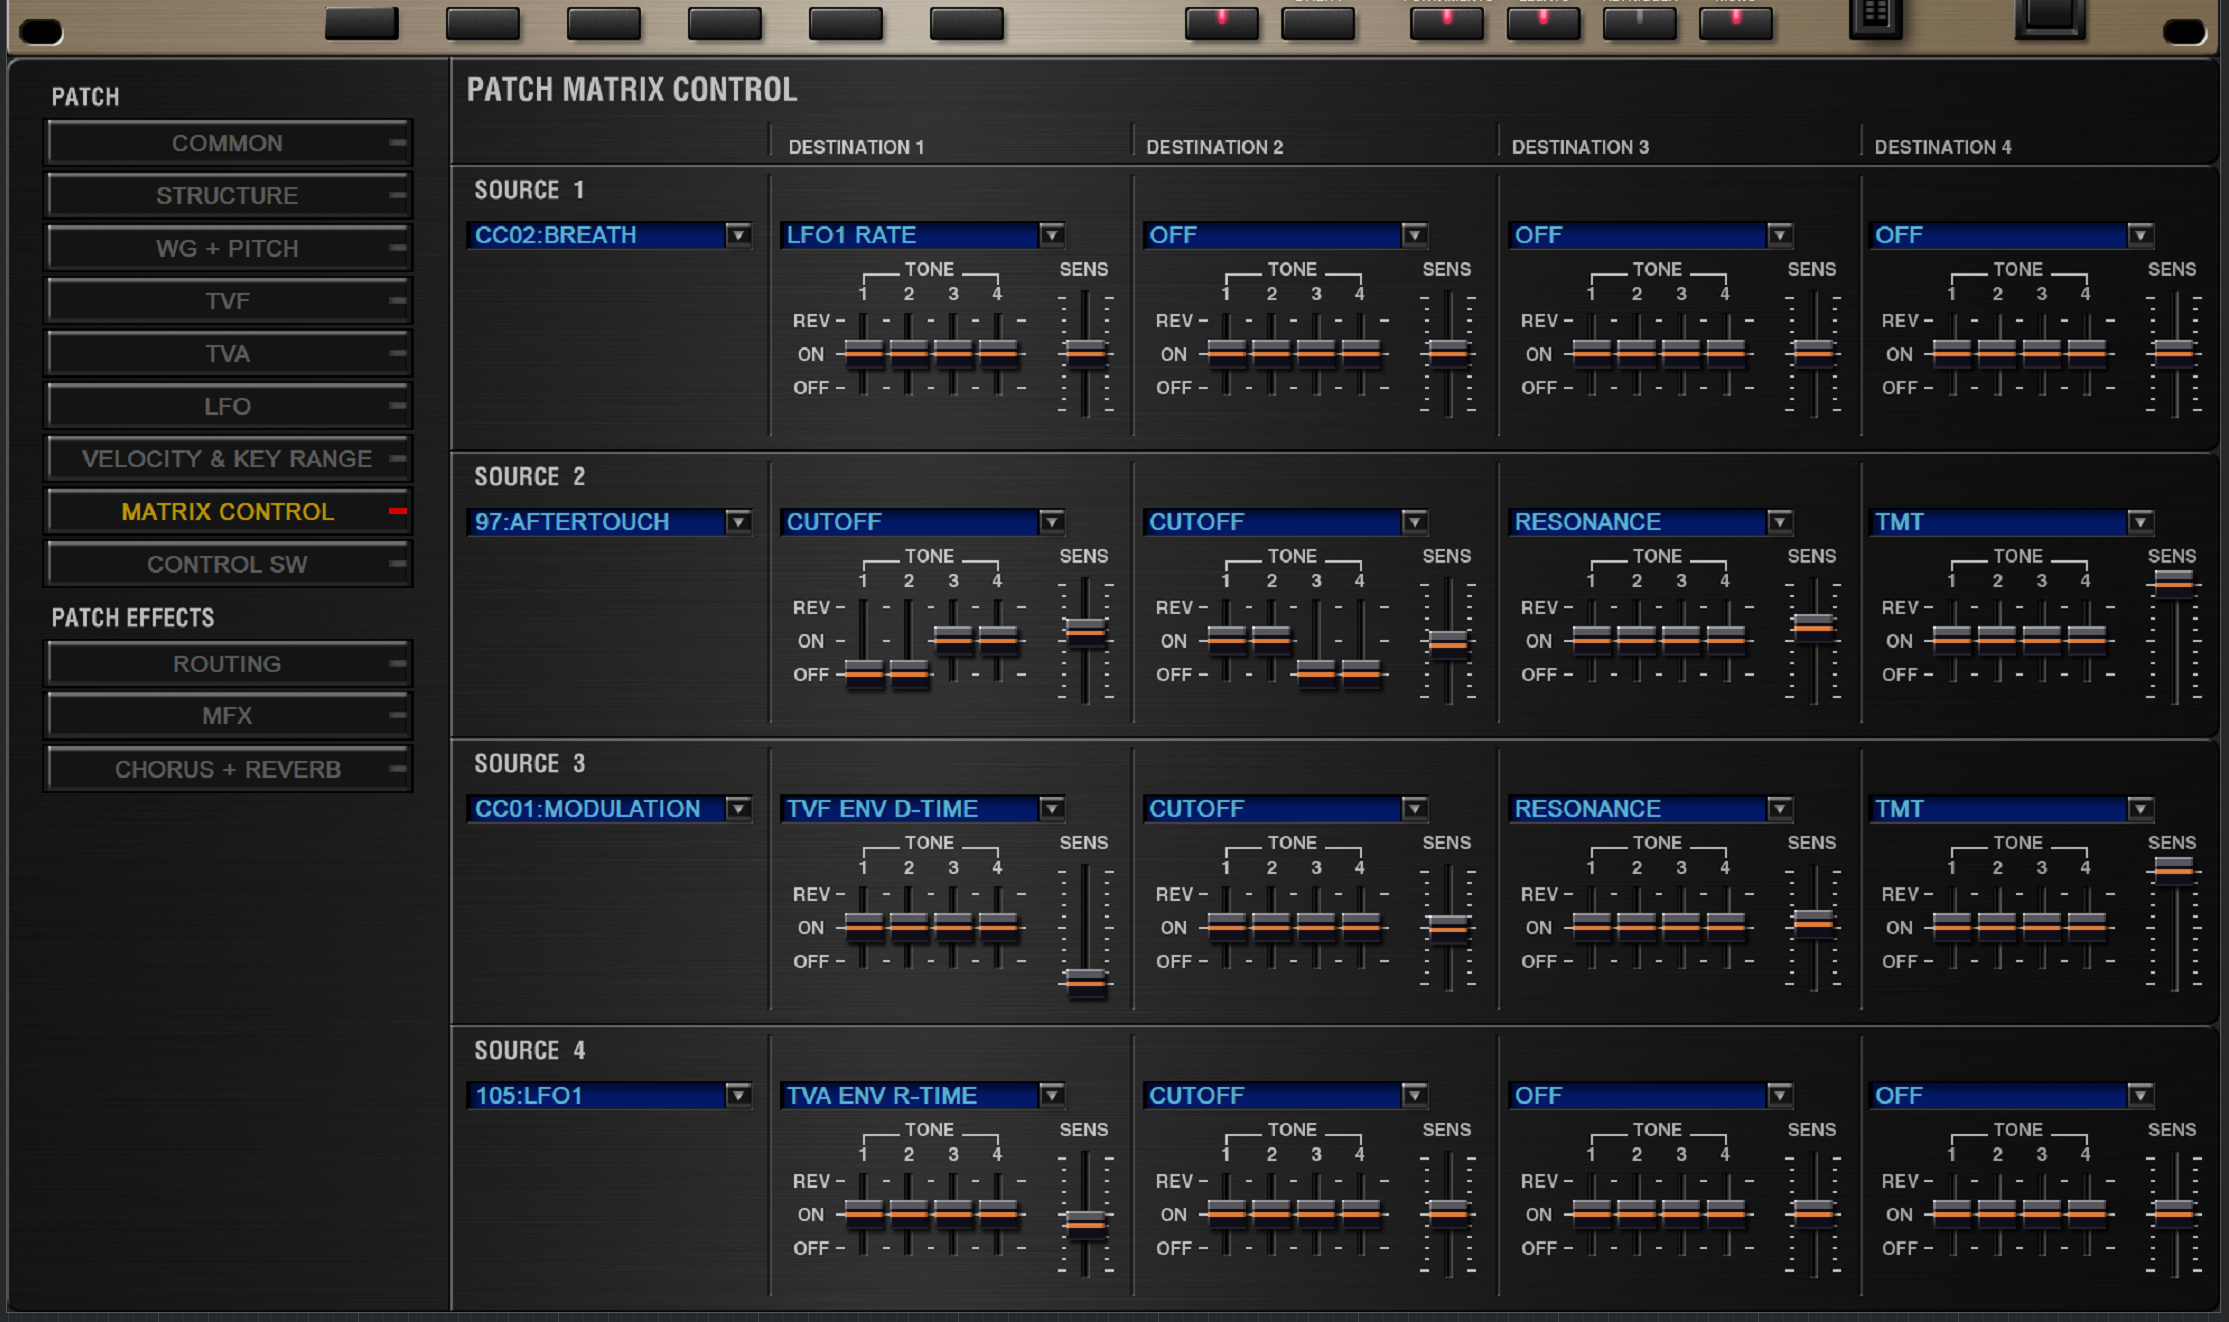Click Source 3 Destination 1 SENS slider handle
The height and width of the screenshot is (1322, 2229).
[1085, 981]
